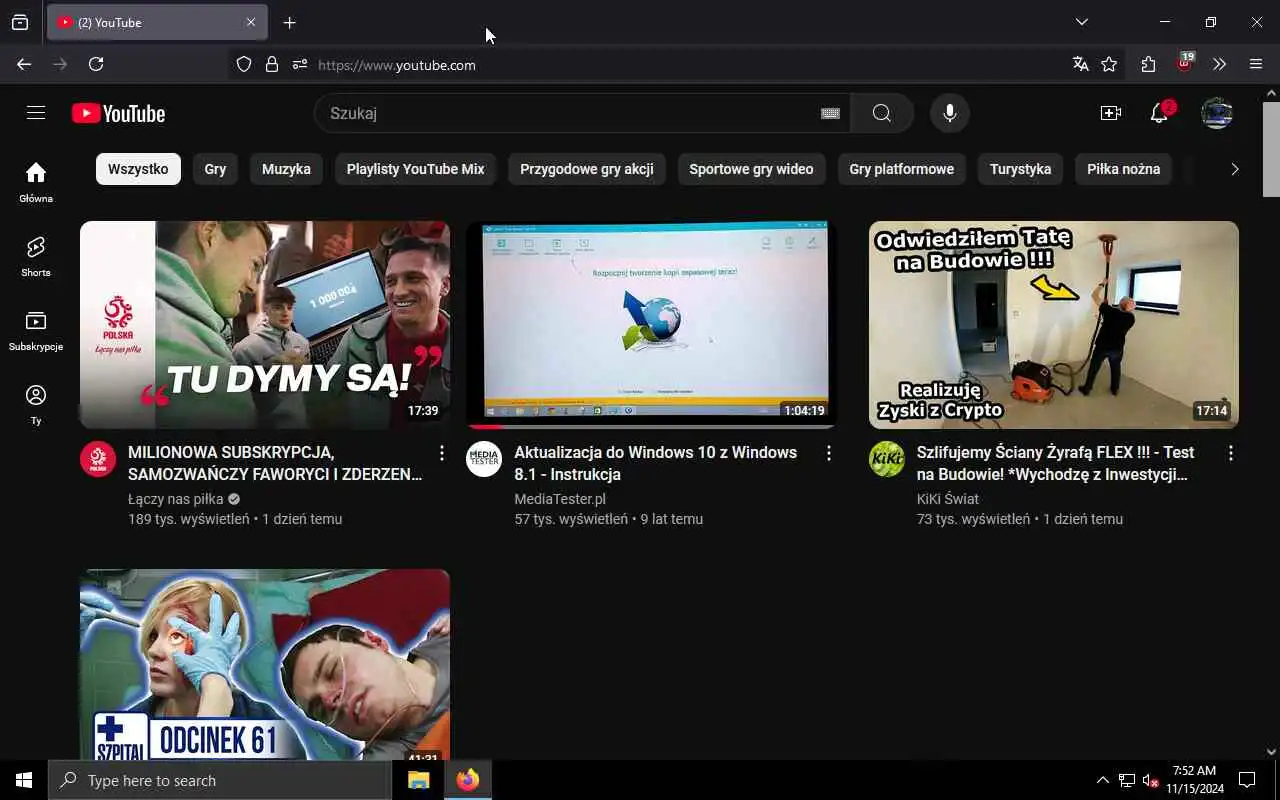
Task: Open the Firefox View button
Action: point(20,22)
